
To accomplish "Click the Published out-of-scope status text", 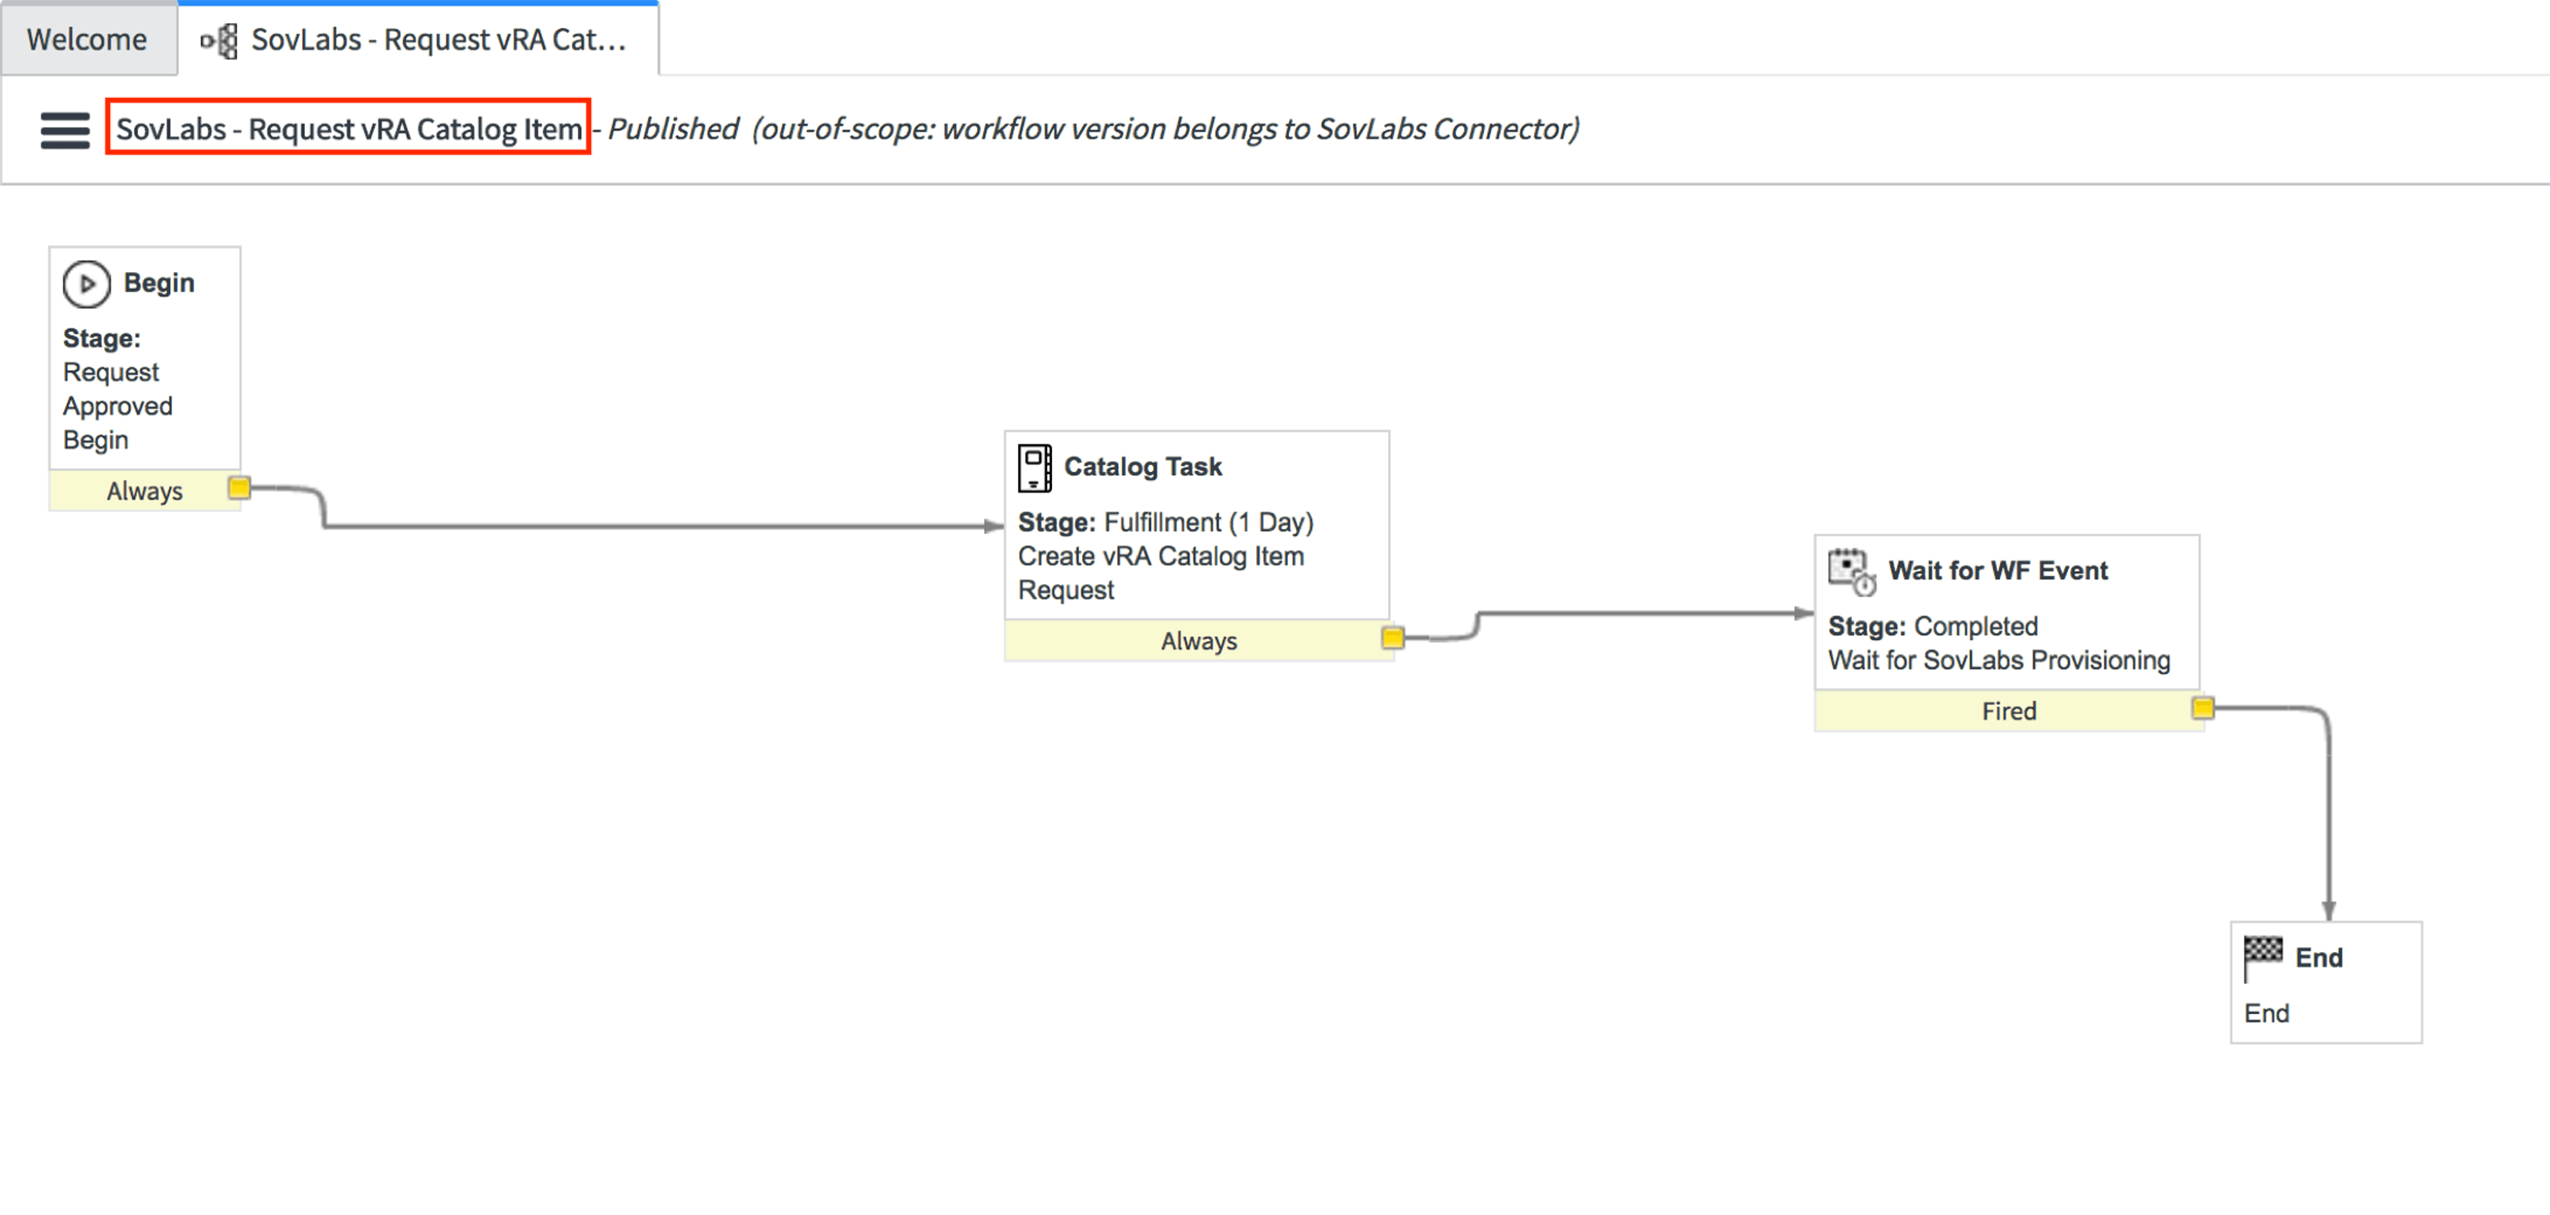I will click(x=1092, y=129).
